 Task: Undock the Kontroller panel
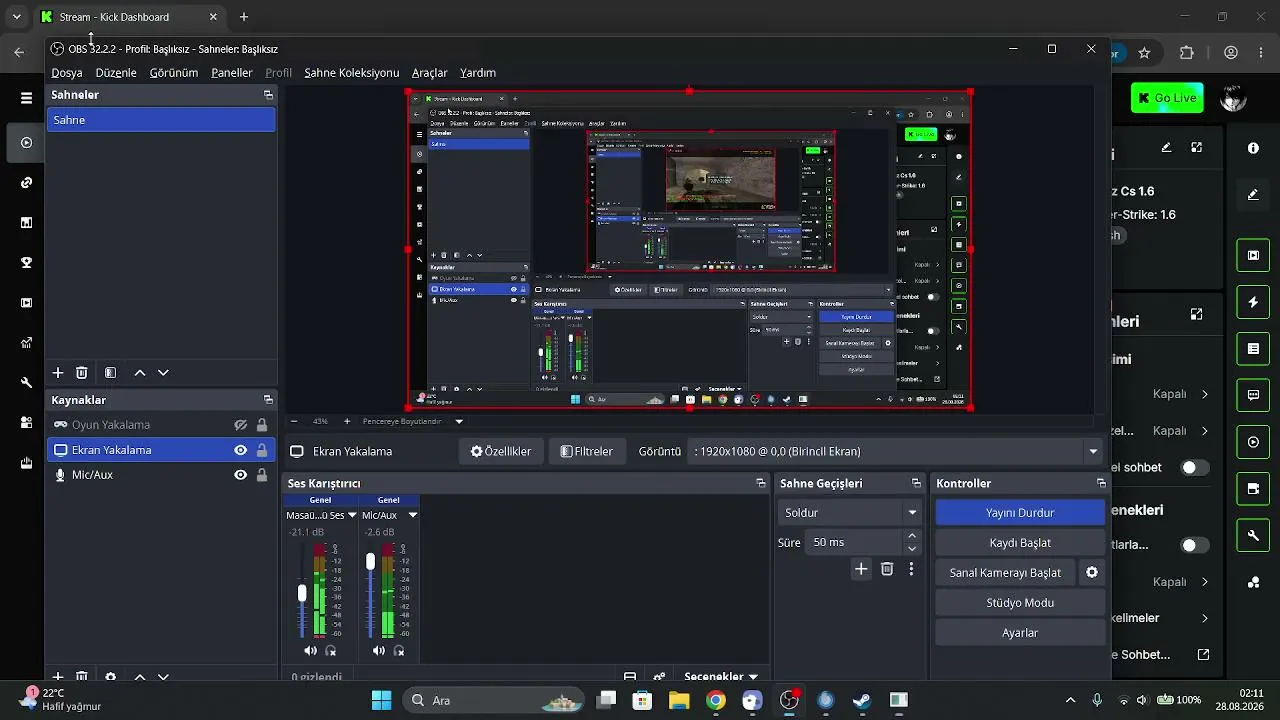[1101, 483]
